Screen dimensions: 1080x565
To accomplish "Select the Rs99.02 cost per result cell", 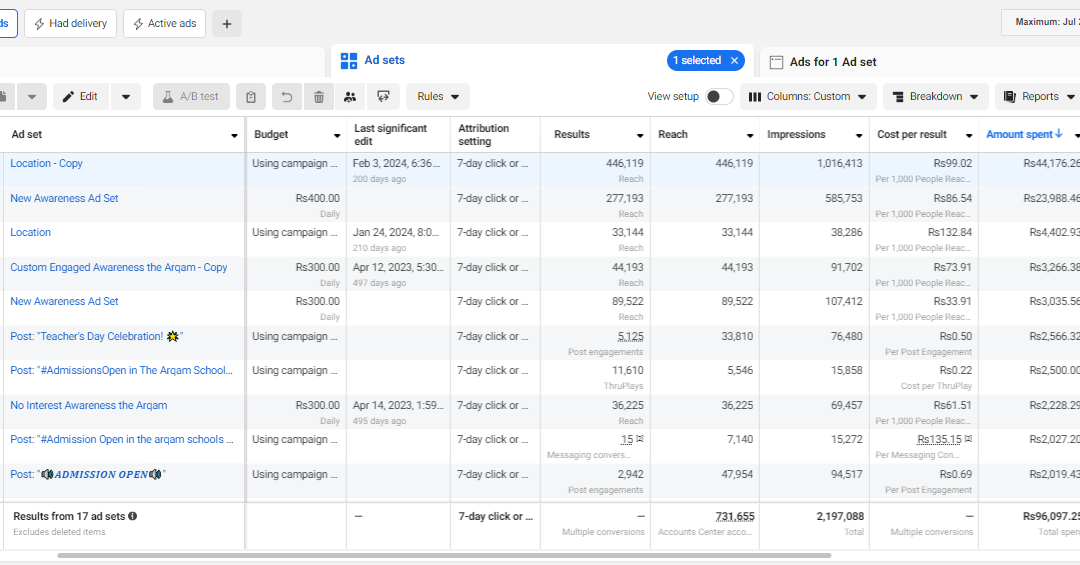I will point(924,170).
